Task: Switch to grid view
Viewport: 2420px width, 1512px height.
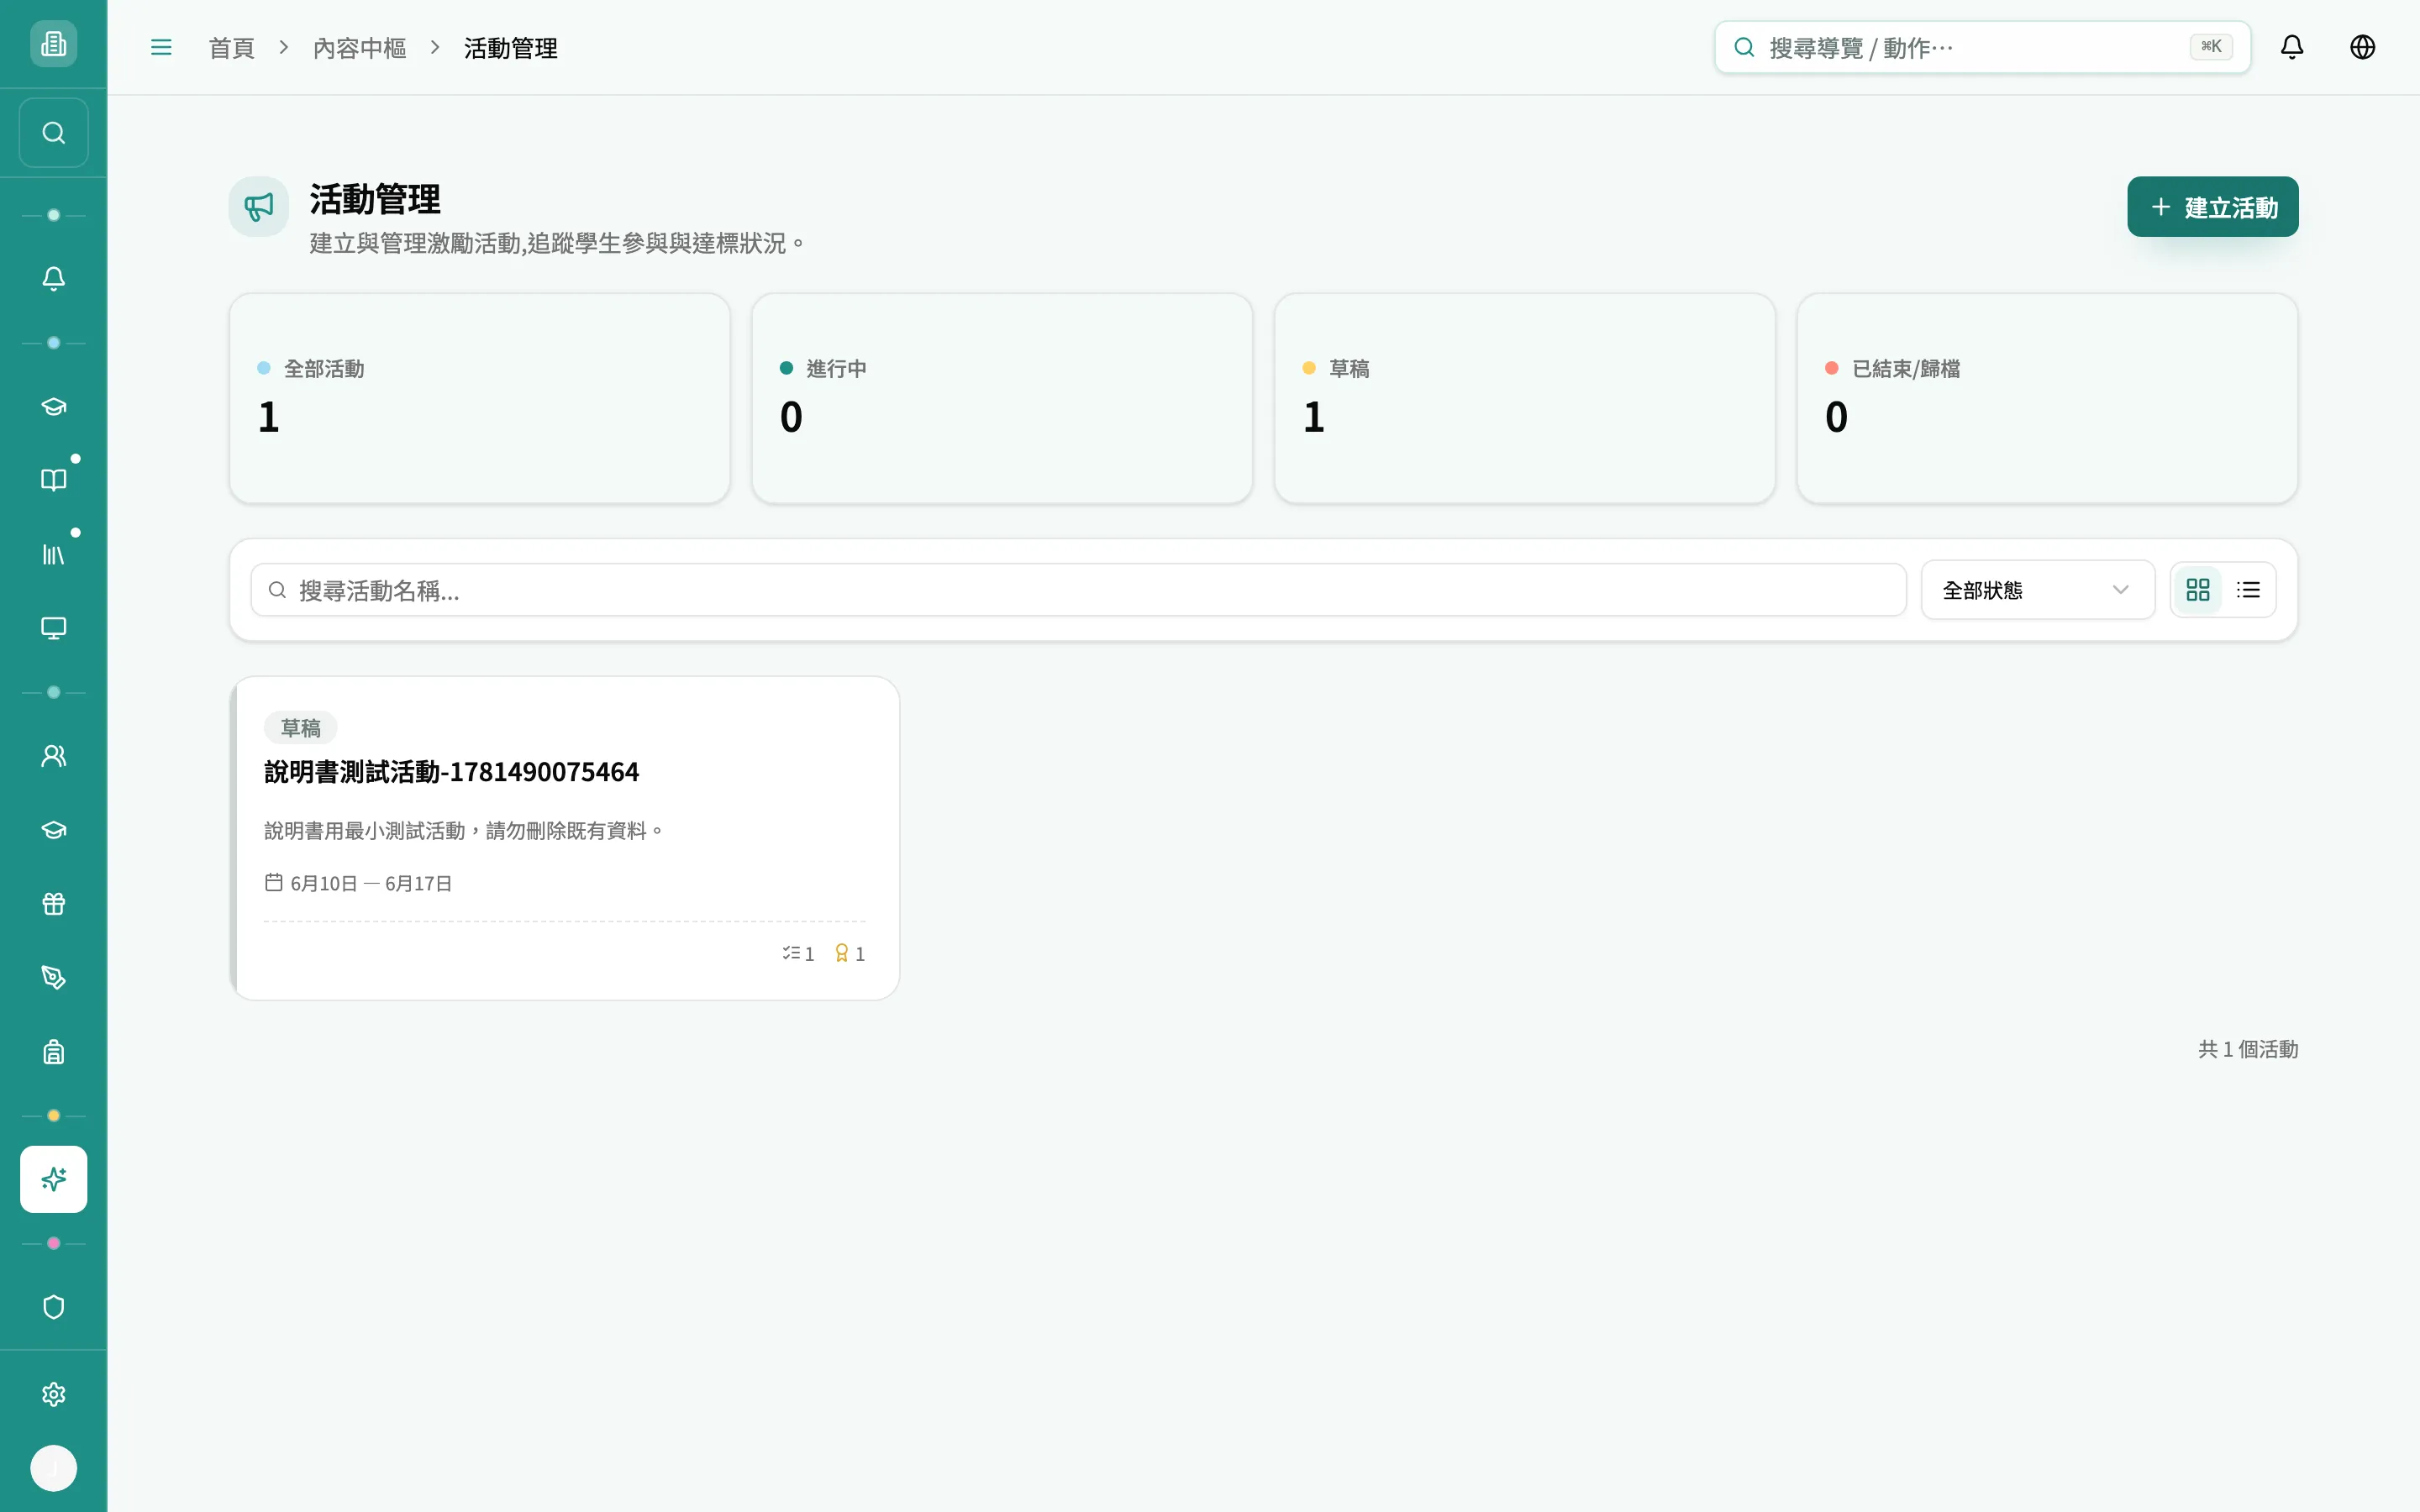Action: (x=2198, y=590)
